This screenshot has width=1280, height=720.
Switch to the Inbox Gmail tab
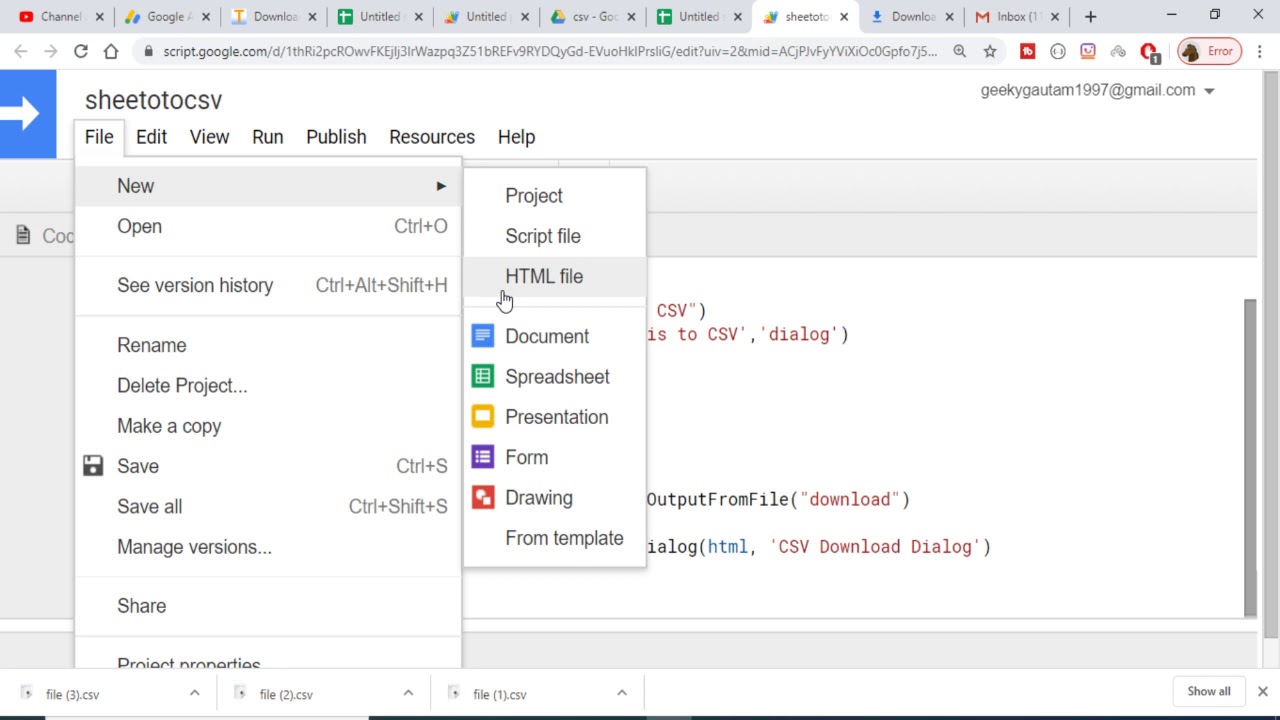pos(1010,17)
